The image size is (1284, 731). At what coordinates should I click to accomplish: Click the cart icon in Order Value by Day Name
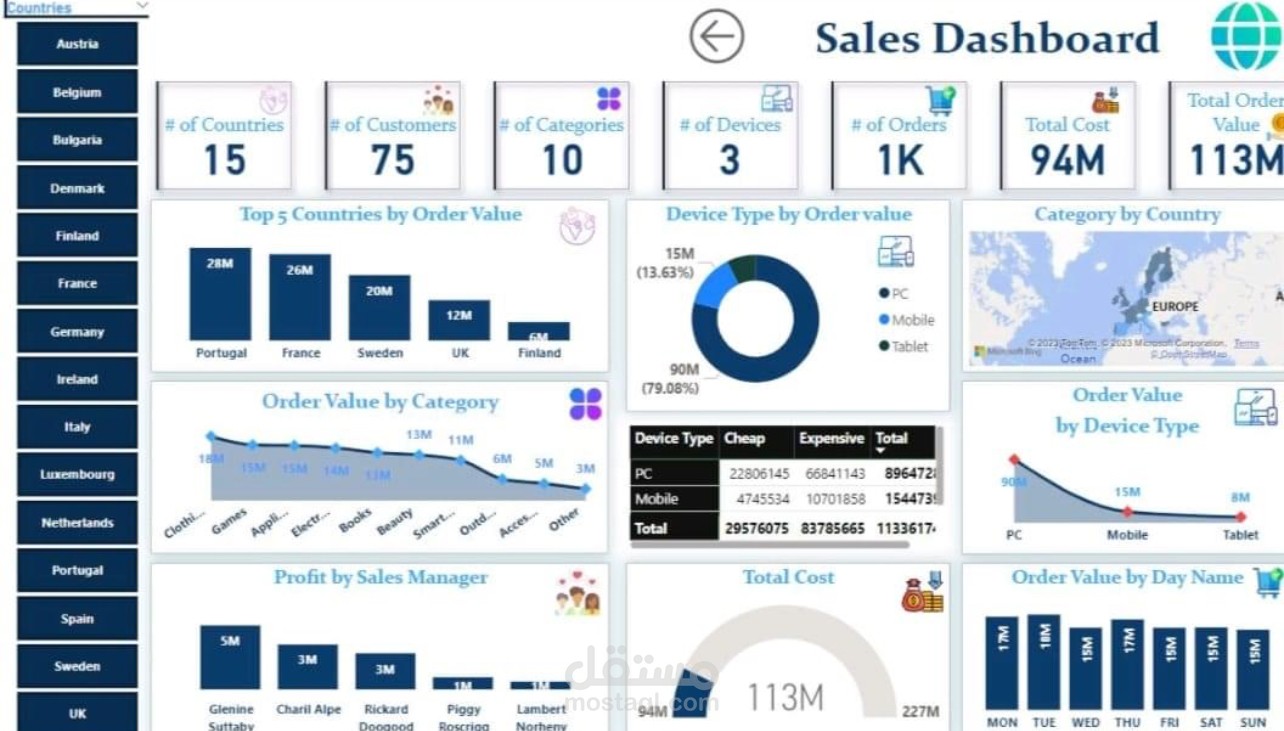click(1268, 581)
